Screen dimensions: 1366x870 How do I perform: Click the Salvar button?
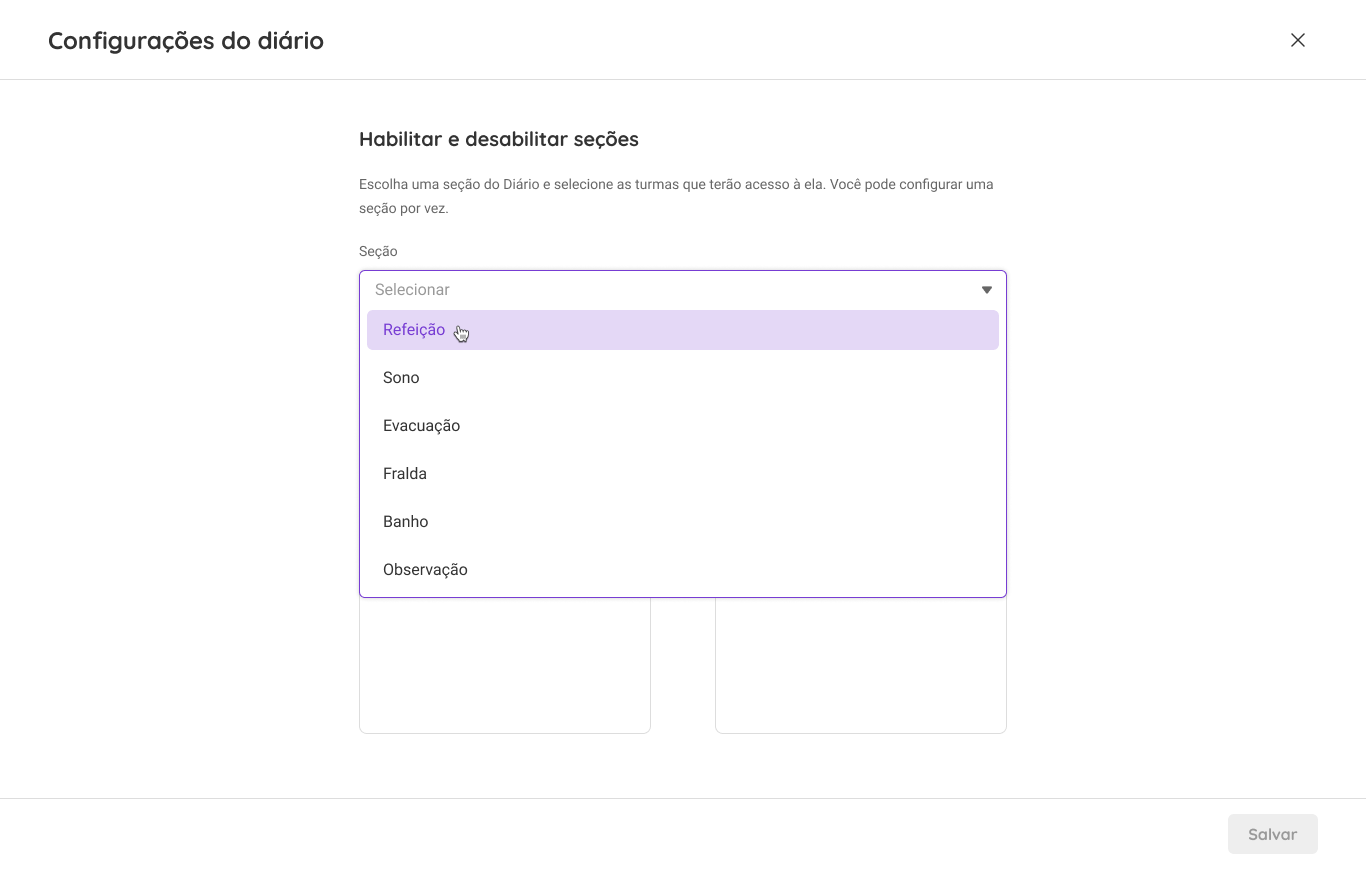click(x=1273, y=834)
